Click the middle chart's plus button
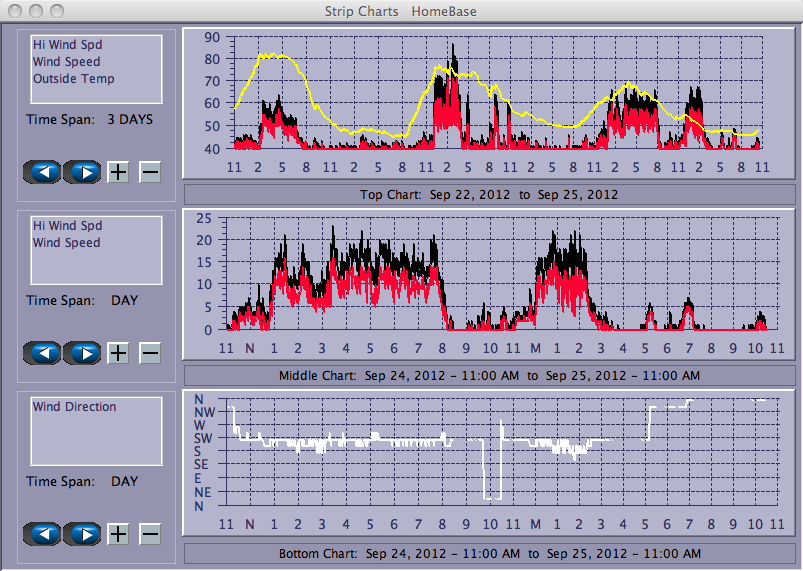This screenshot has width=803, height=571. (118, 353)
